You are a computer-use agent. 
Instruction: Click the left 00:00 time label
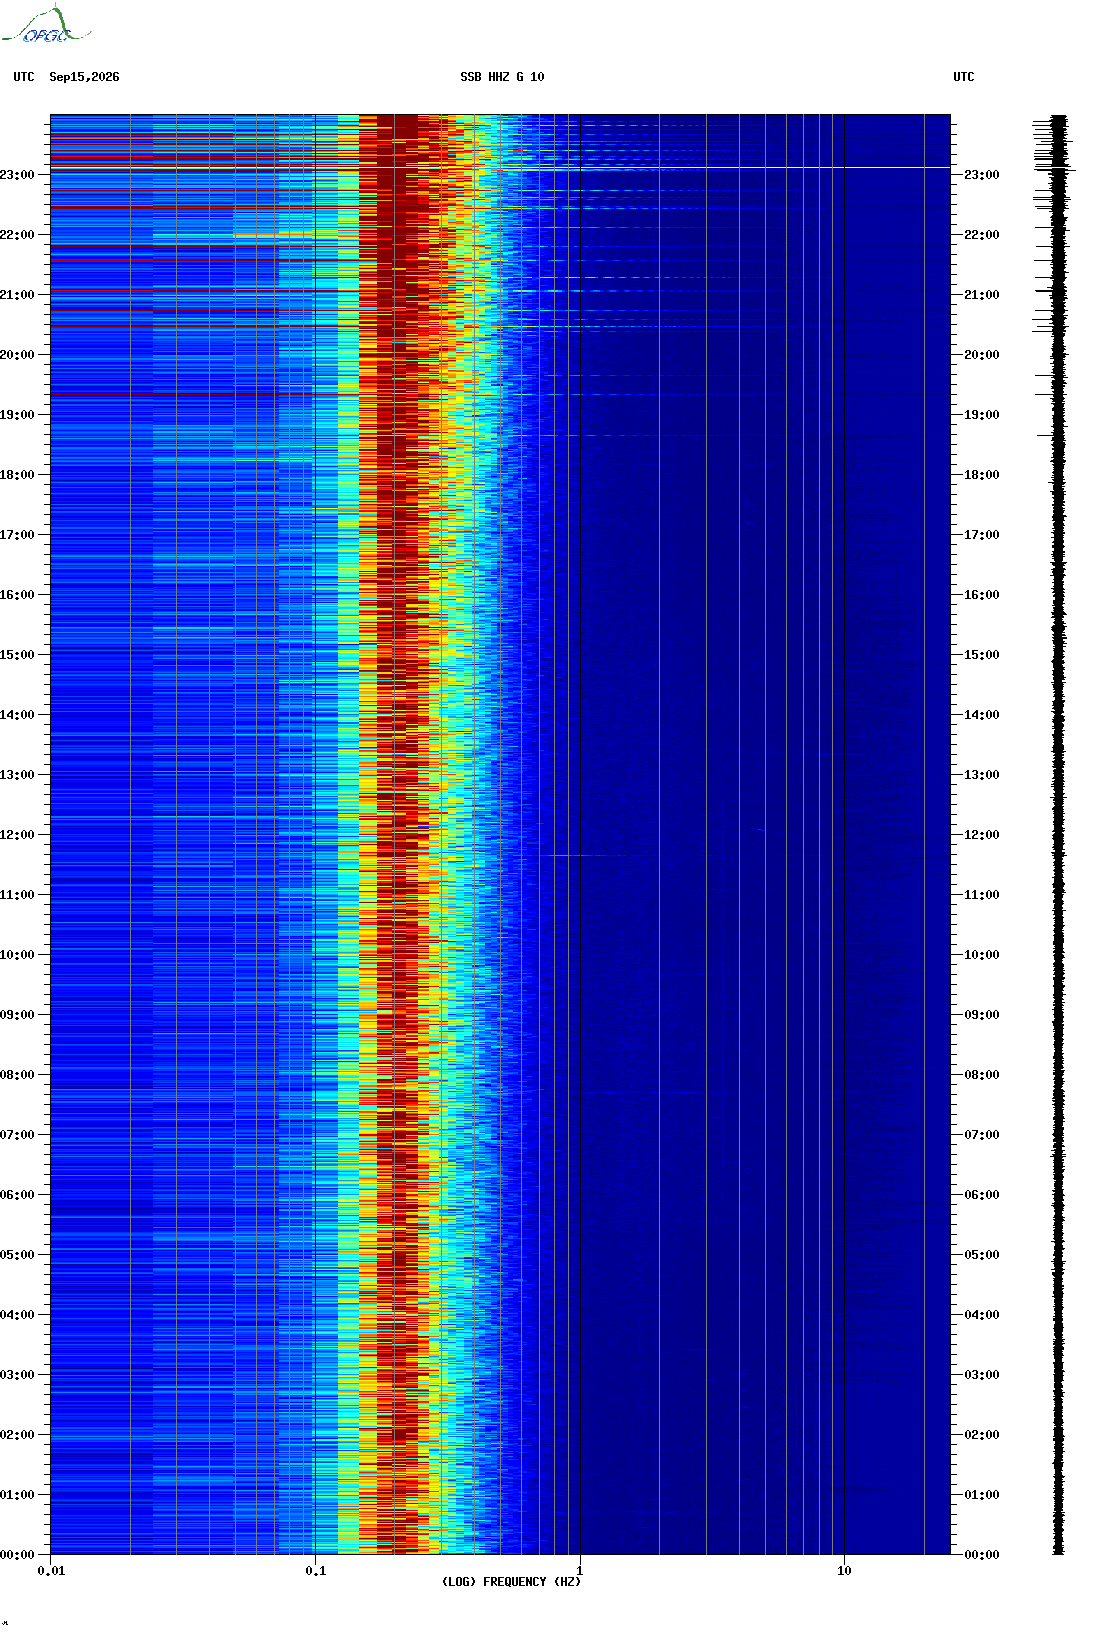17,1555
